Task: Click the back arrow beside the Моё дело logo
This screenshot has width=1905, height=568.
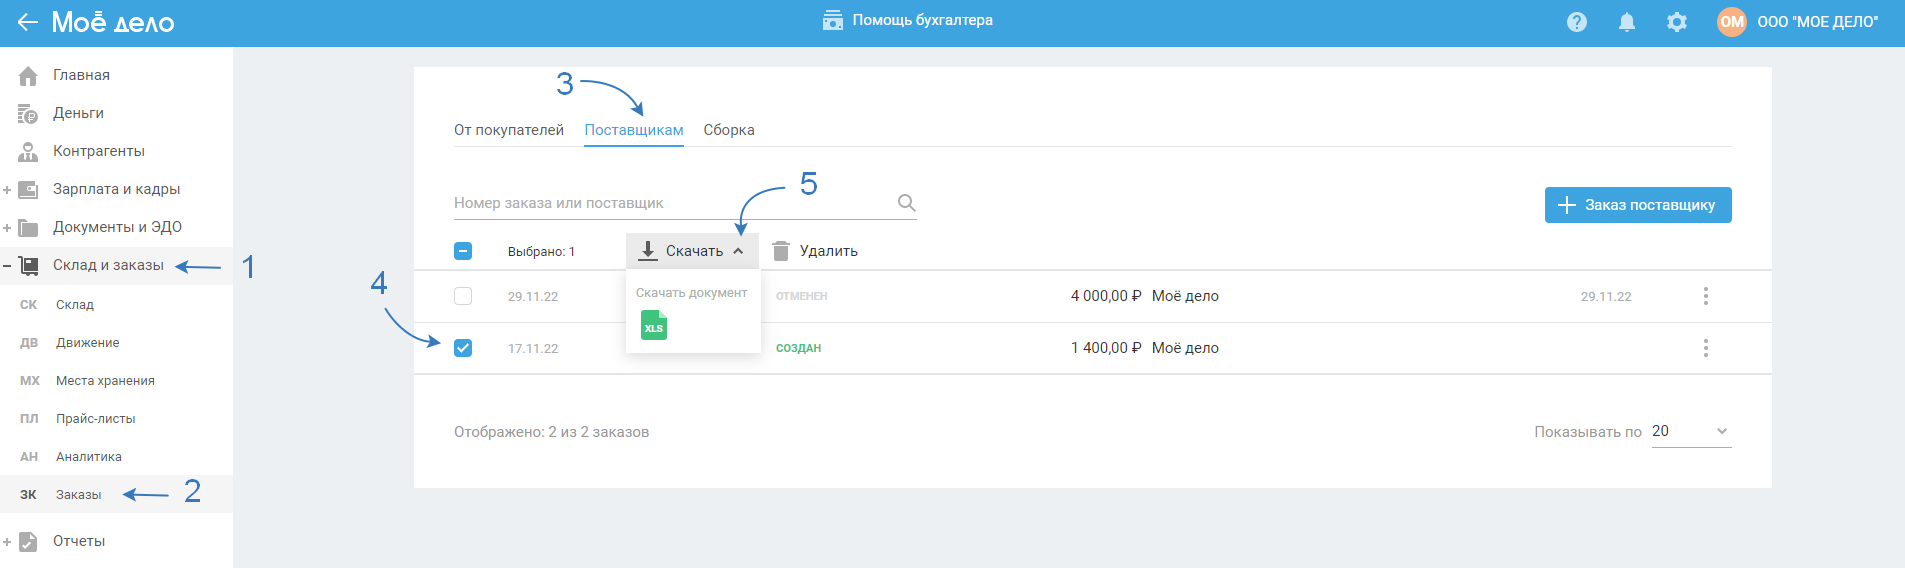Action: pos(27,22)
